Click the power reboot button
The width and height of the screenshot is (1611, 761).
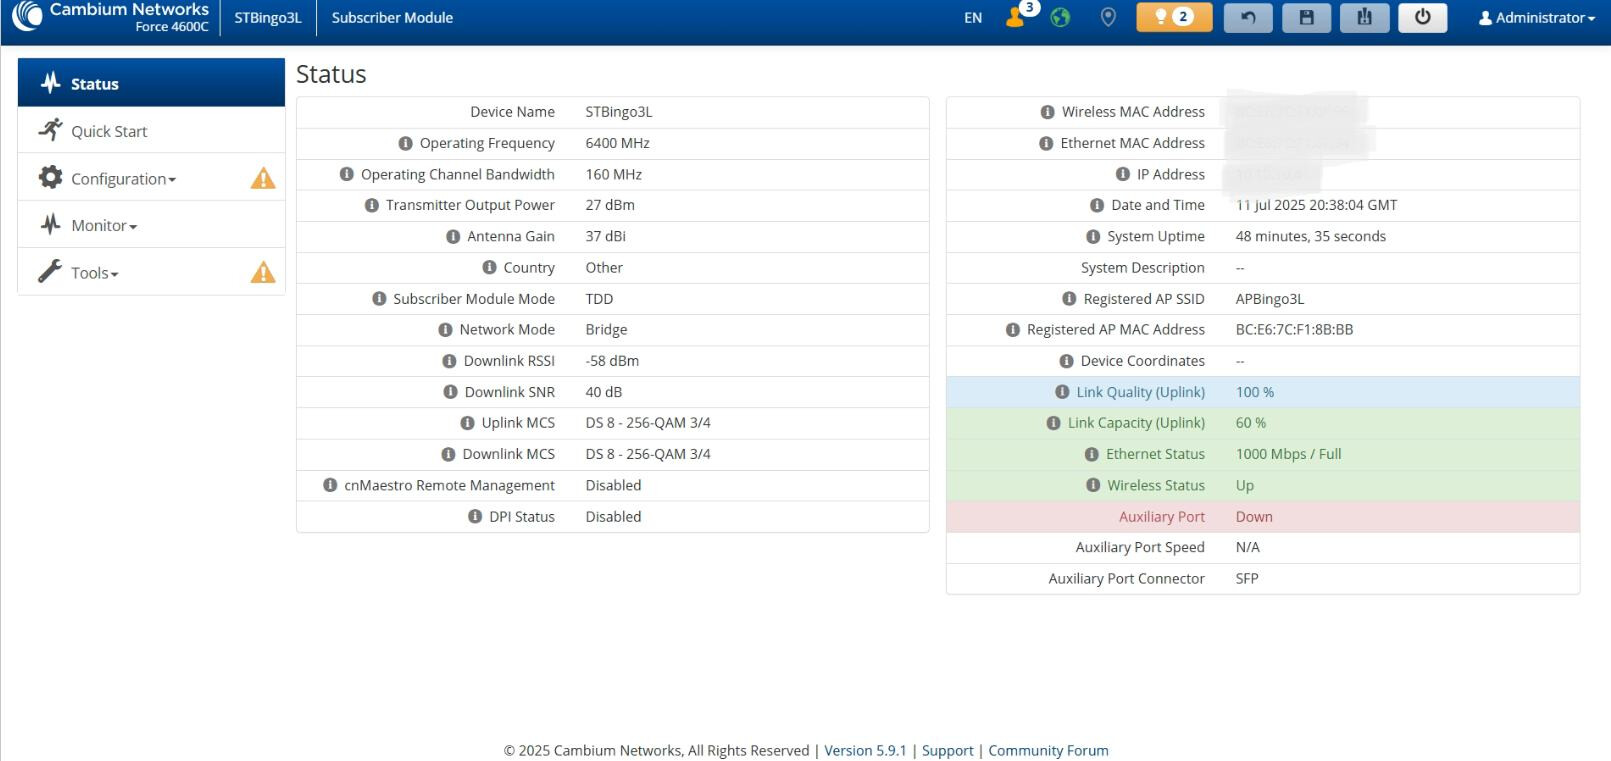pos(1422,17)
